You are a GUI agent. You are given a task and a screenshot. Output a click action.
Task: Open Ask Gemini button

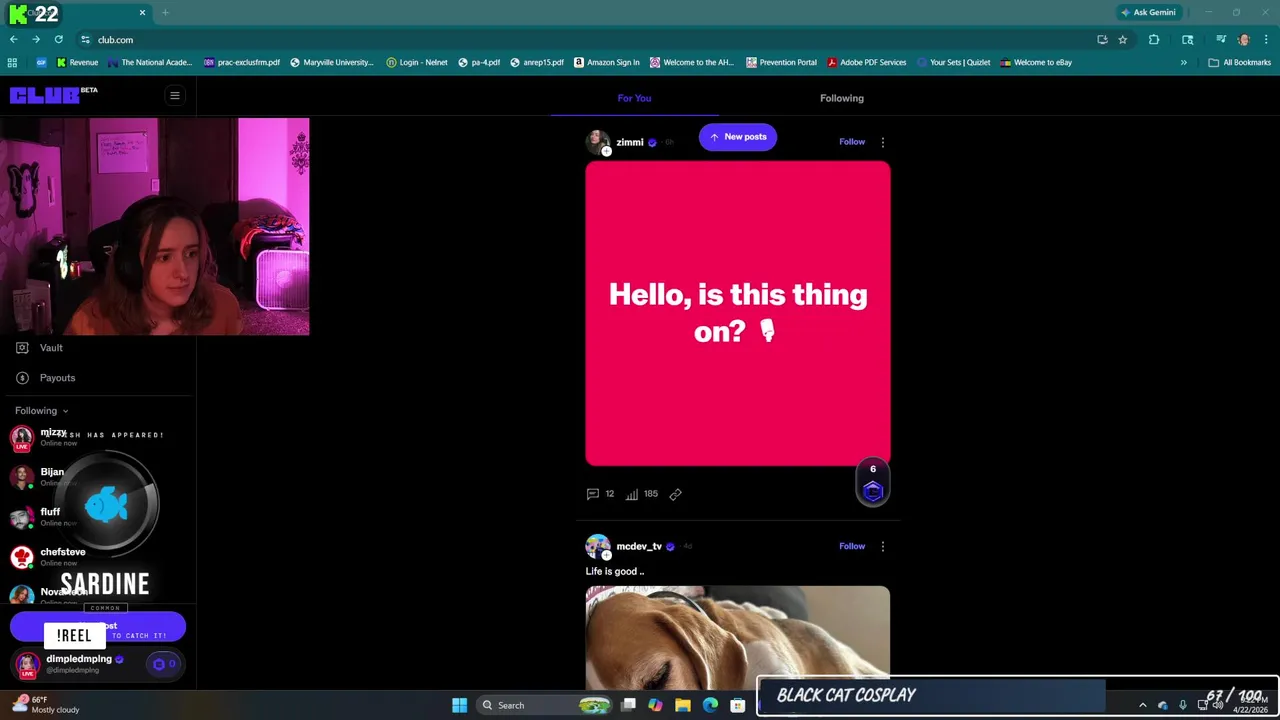pos(1148,13)
